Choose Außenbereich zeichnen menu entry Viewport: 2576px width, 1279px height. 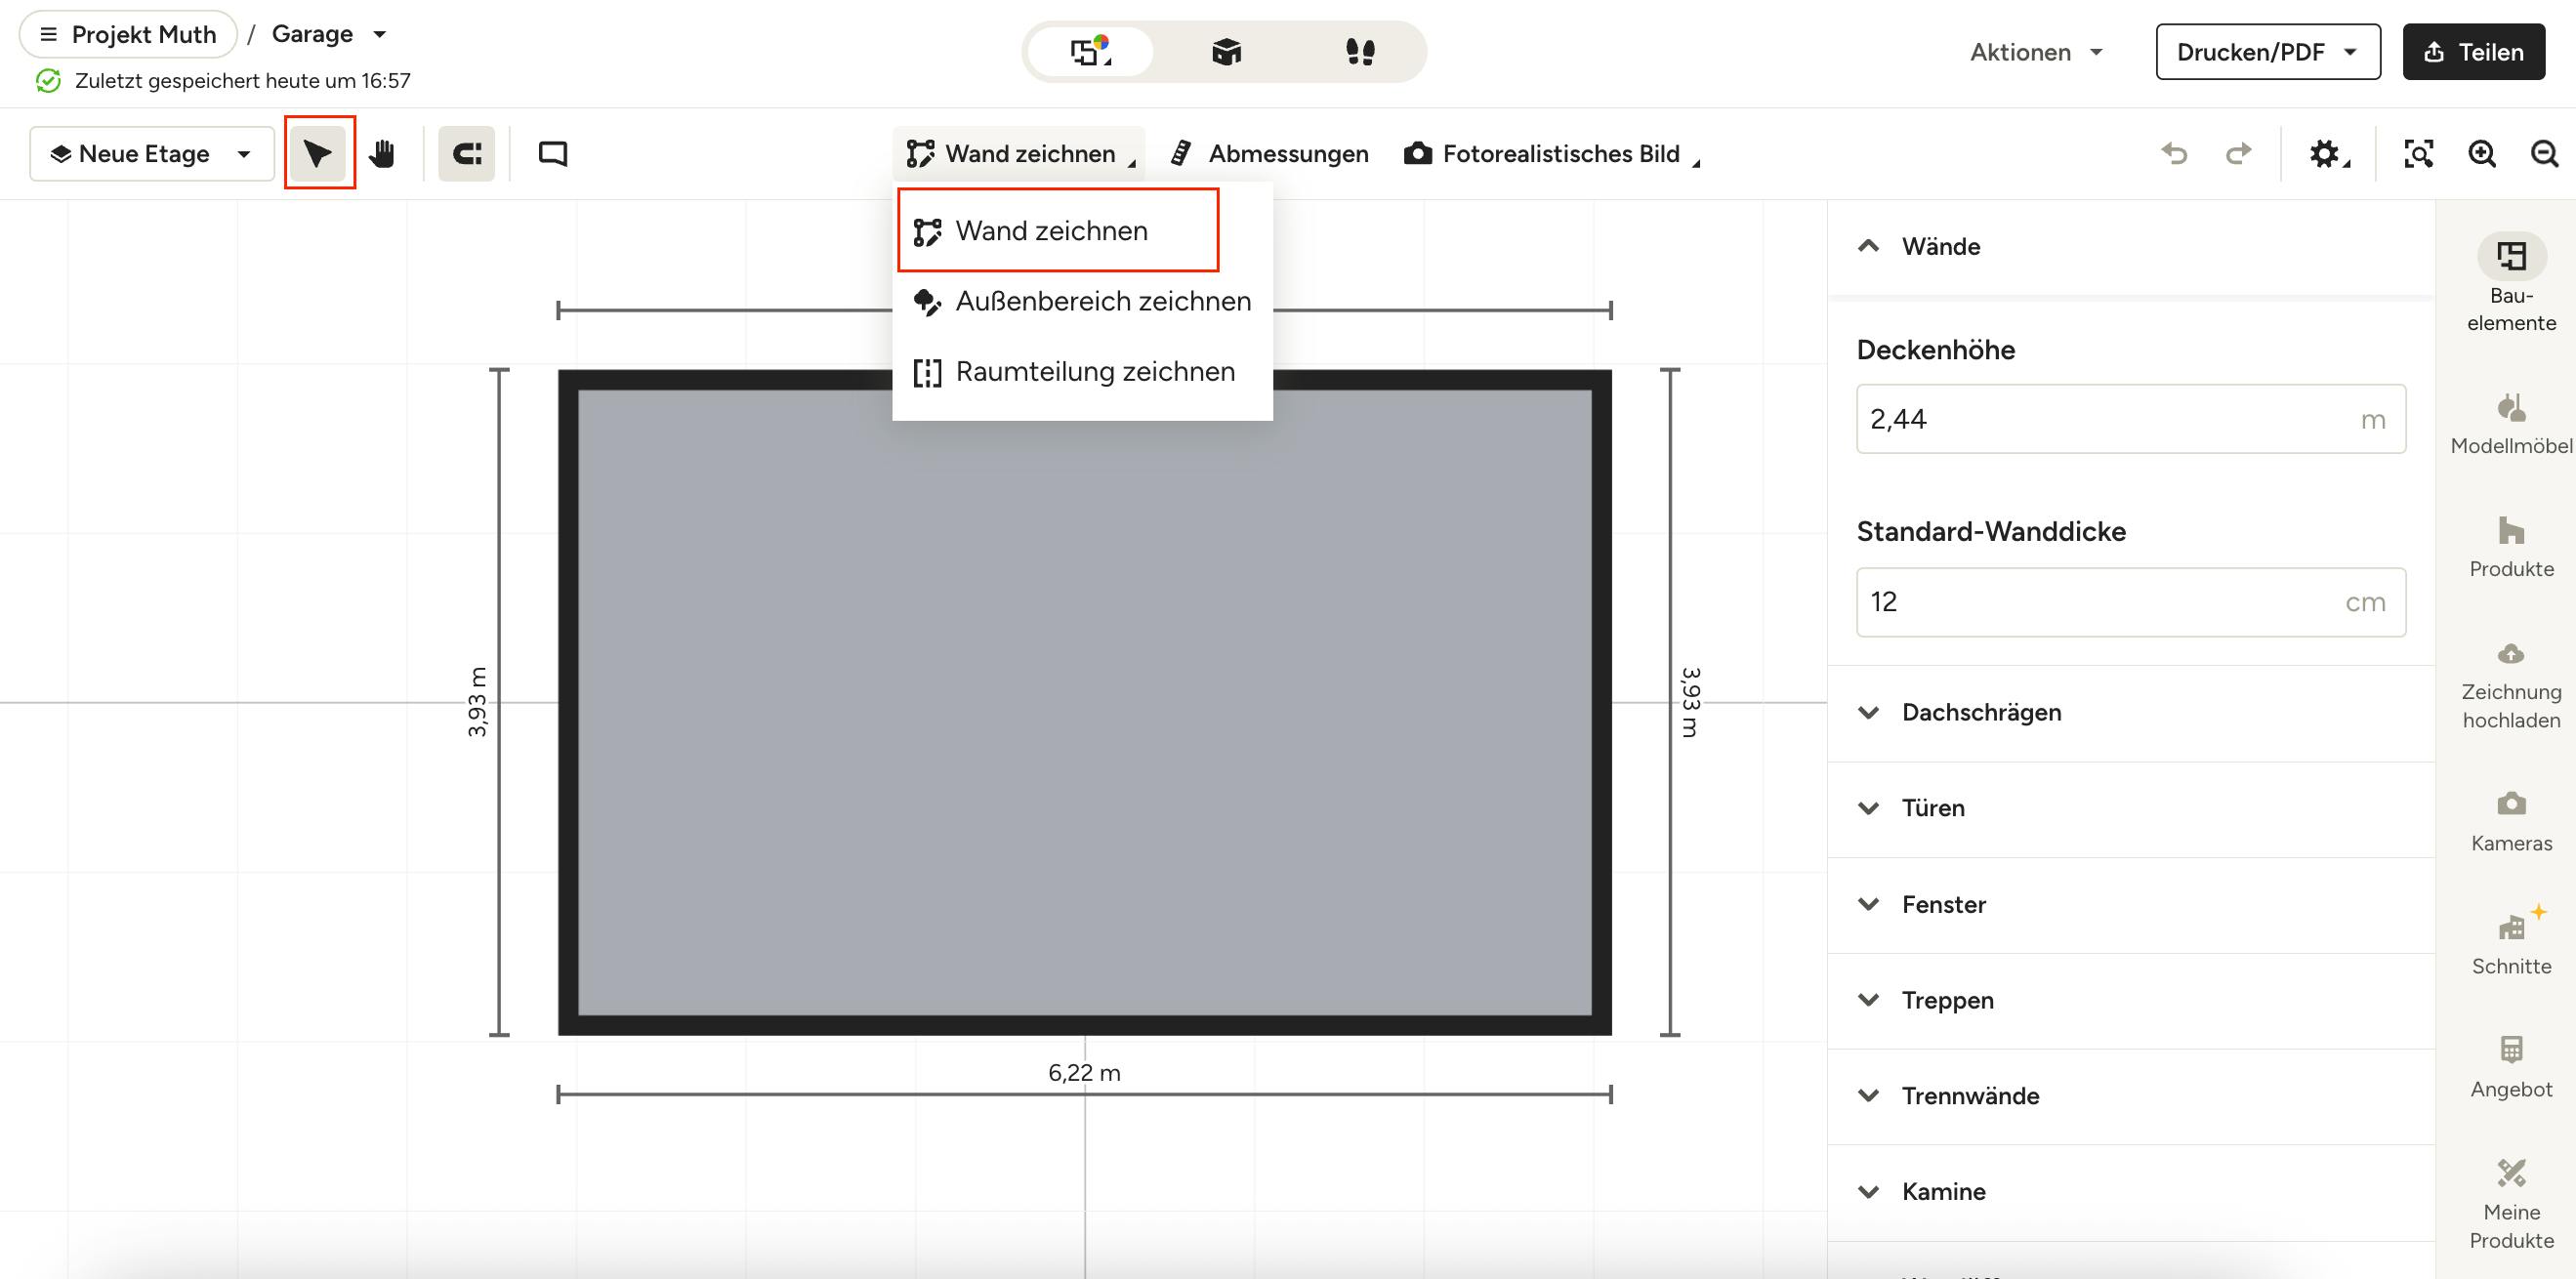pyautogui.click(x=1082, y=301)
